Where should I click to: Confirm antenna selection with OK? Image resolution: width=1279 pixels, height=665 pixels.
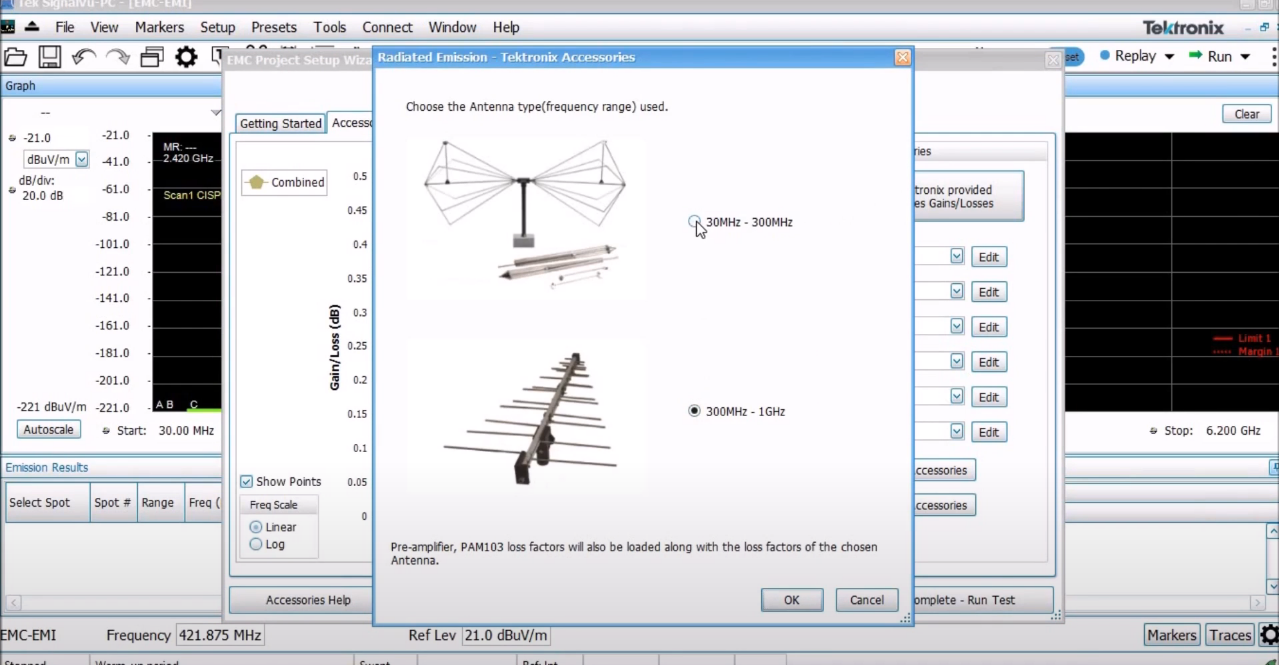[x=791, y=600]
